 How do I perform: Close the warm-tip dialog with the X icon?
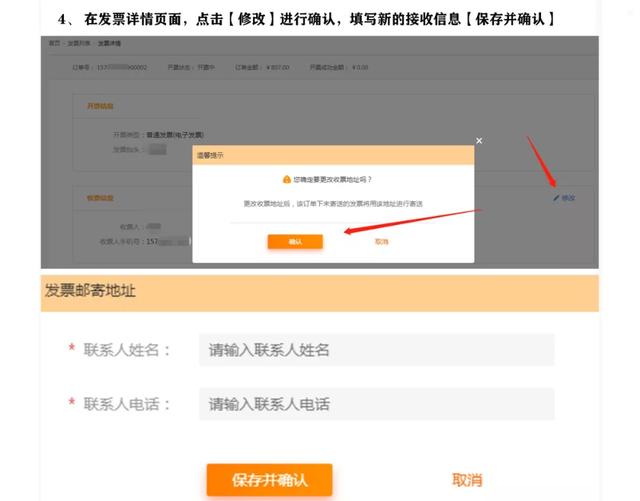[x=479, y=140]
